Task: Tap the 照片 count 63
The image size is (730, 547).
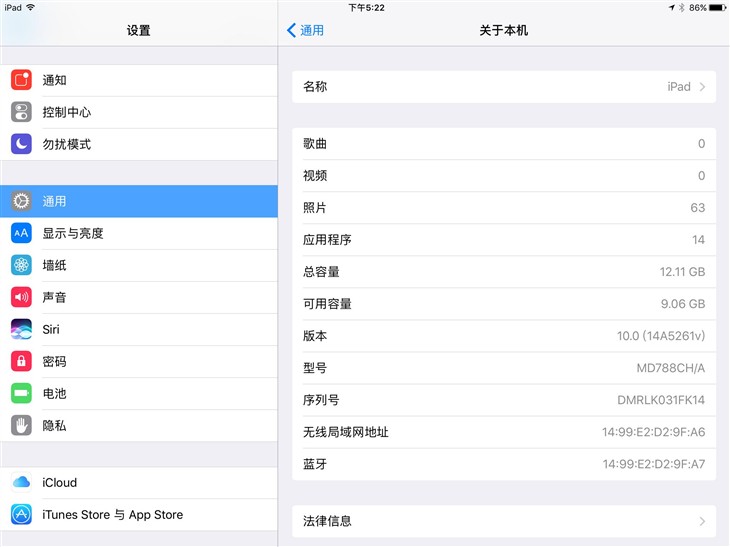Action: 697,208
